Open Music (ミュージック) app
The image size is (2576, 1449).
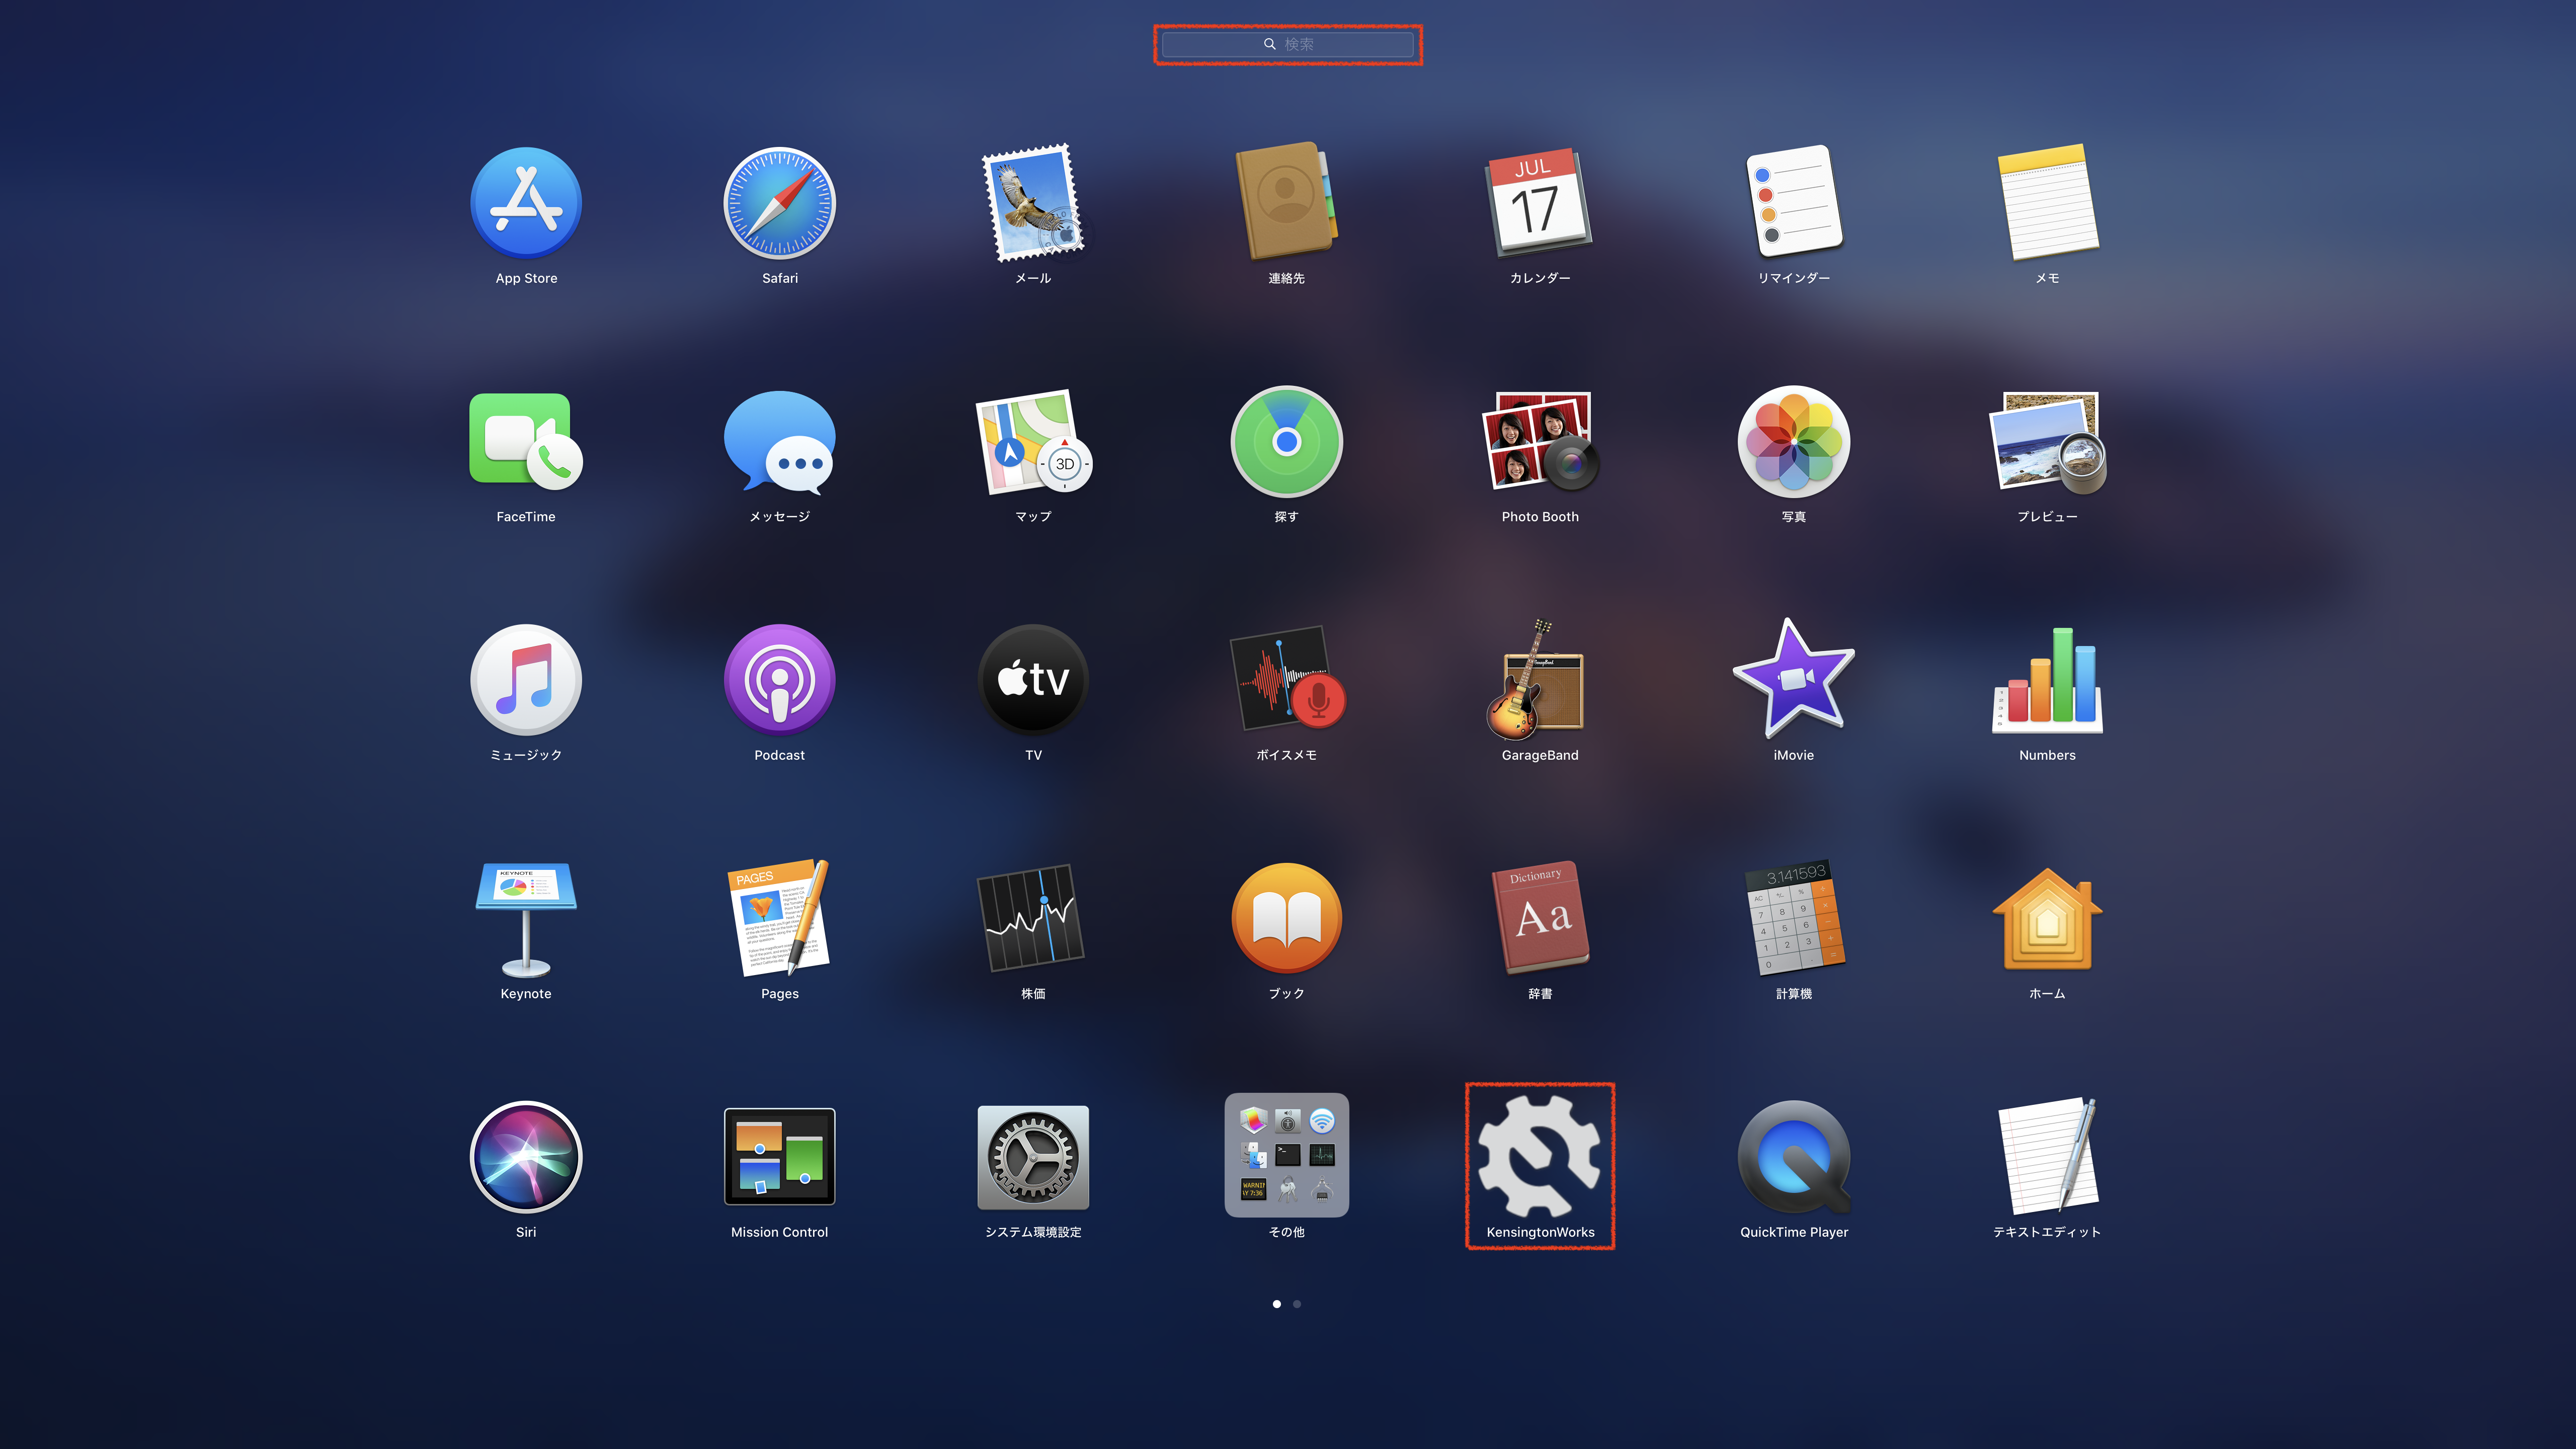pyautogui.click(x=526, y=680)
